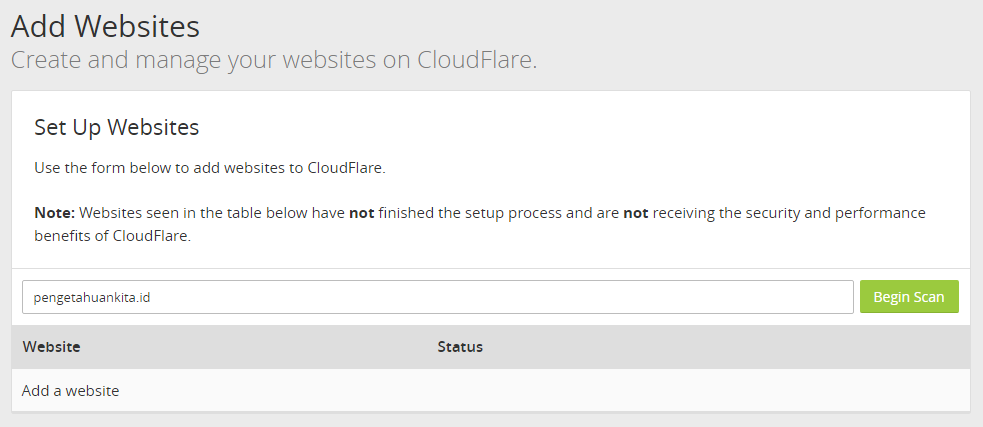Click the 'Use the form below' instruction text

[209, 168]
